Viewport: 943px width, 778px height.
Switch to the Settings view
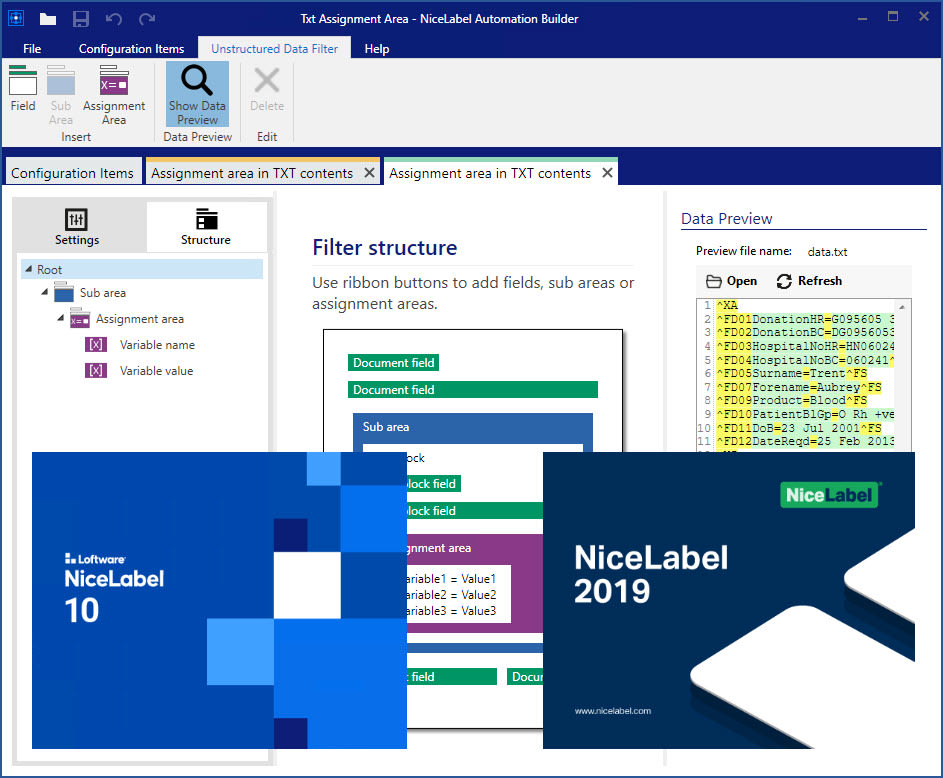[77, 227]
